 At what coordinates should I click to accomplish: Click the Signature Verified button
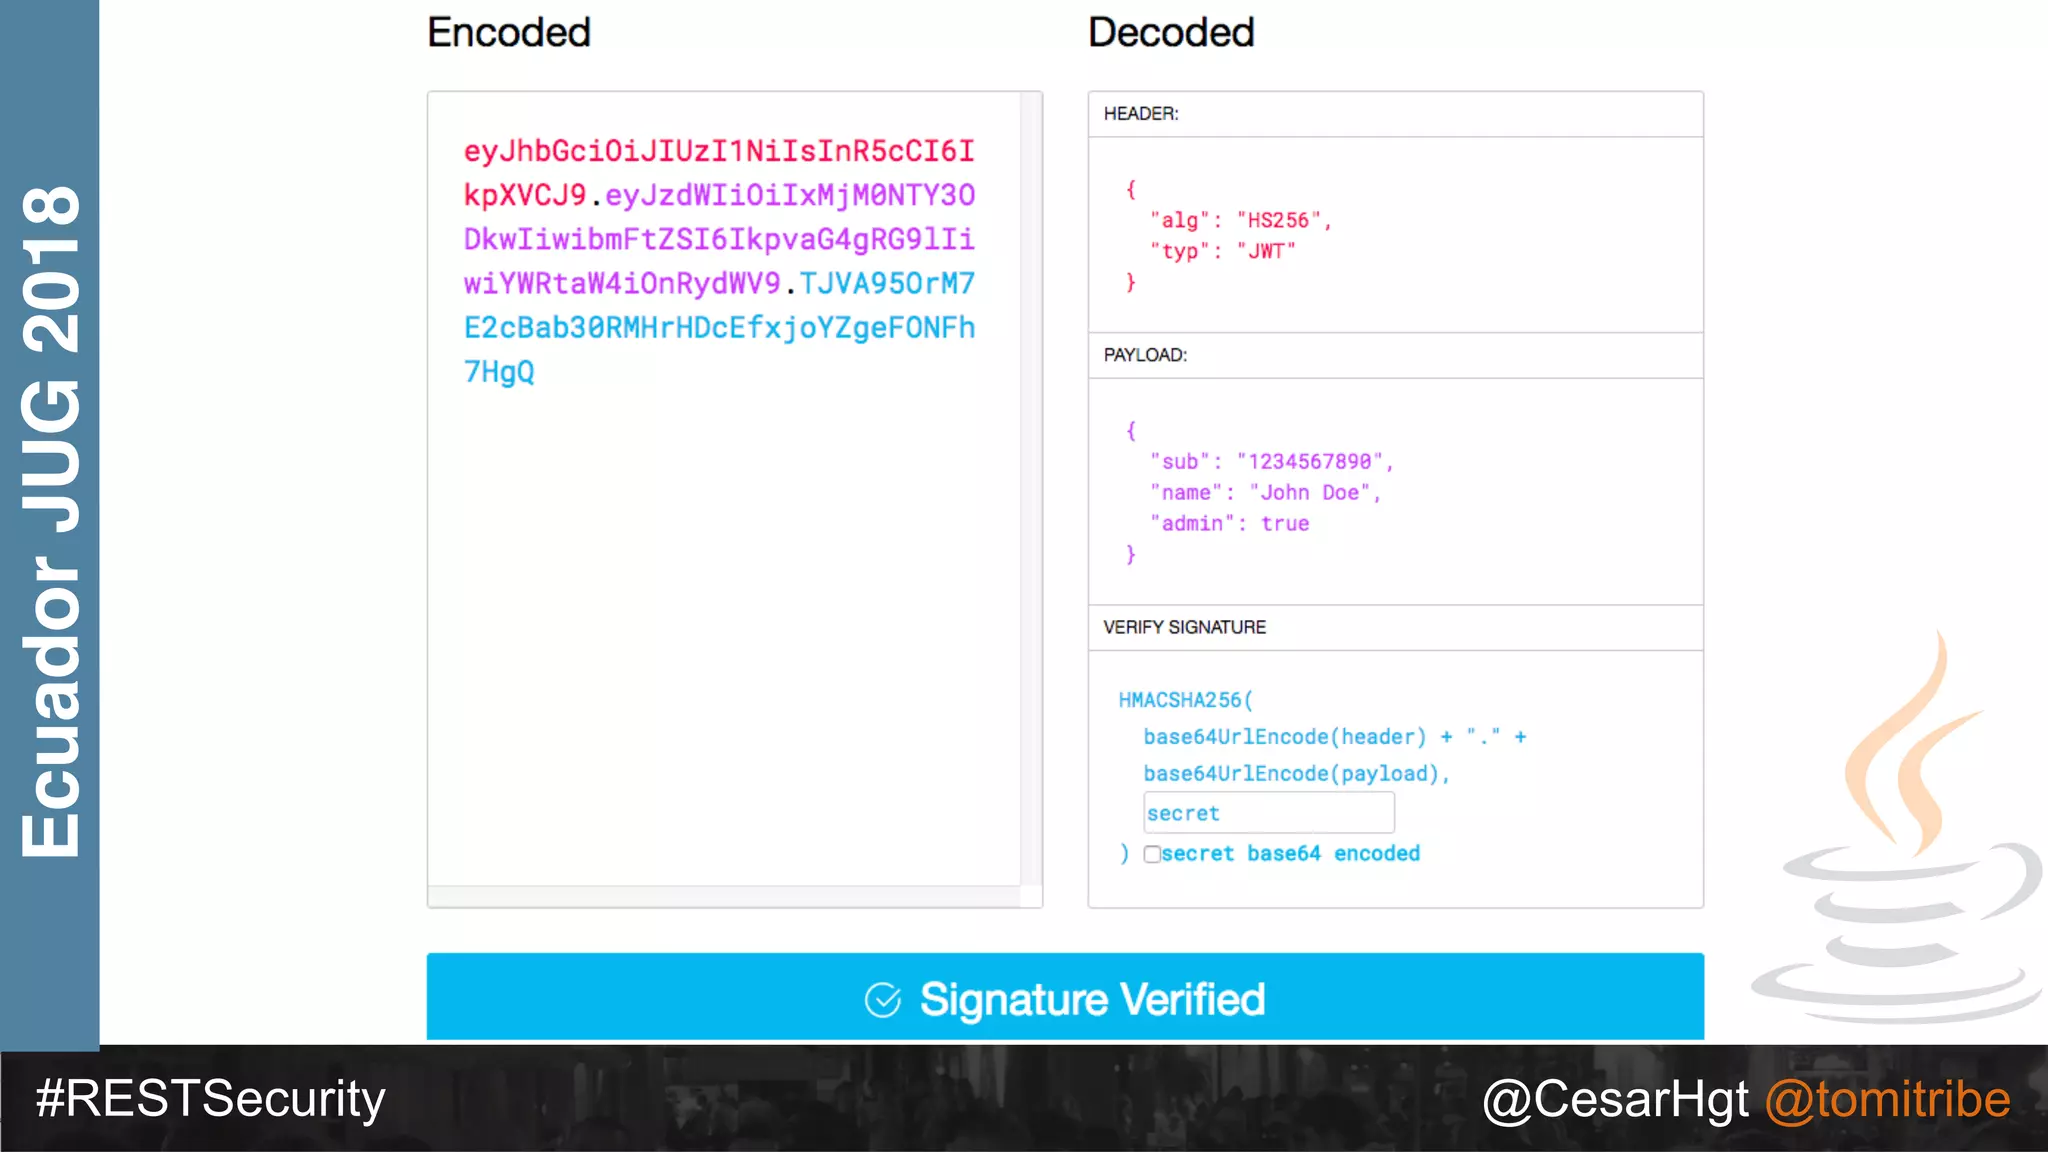tap(1090, 998)
